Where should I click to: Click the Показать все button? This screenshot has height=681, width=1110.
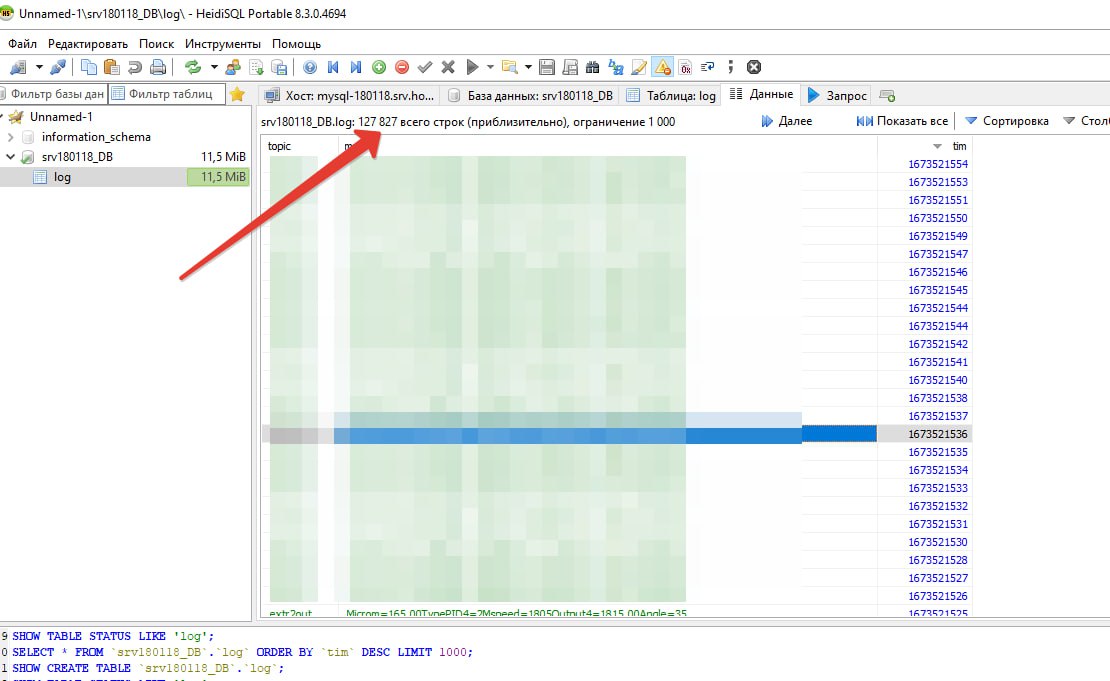click(902, 121)
